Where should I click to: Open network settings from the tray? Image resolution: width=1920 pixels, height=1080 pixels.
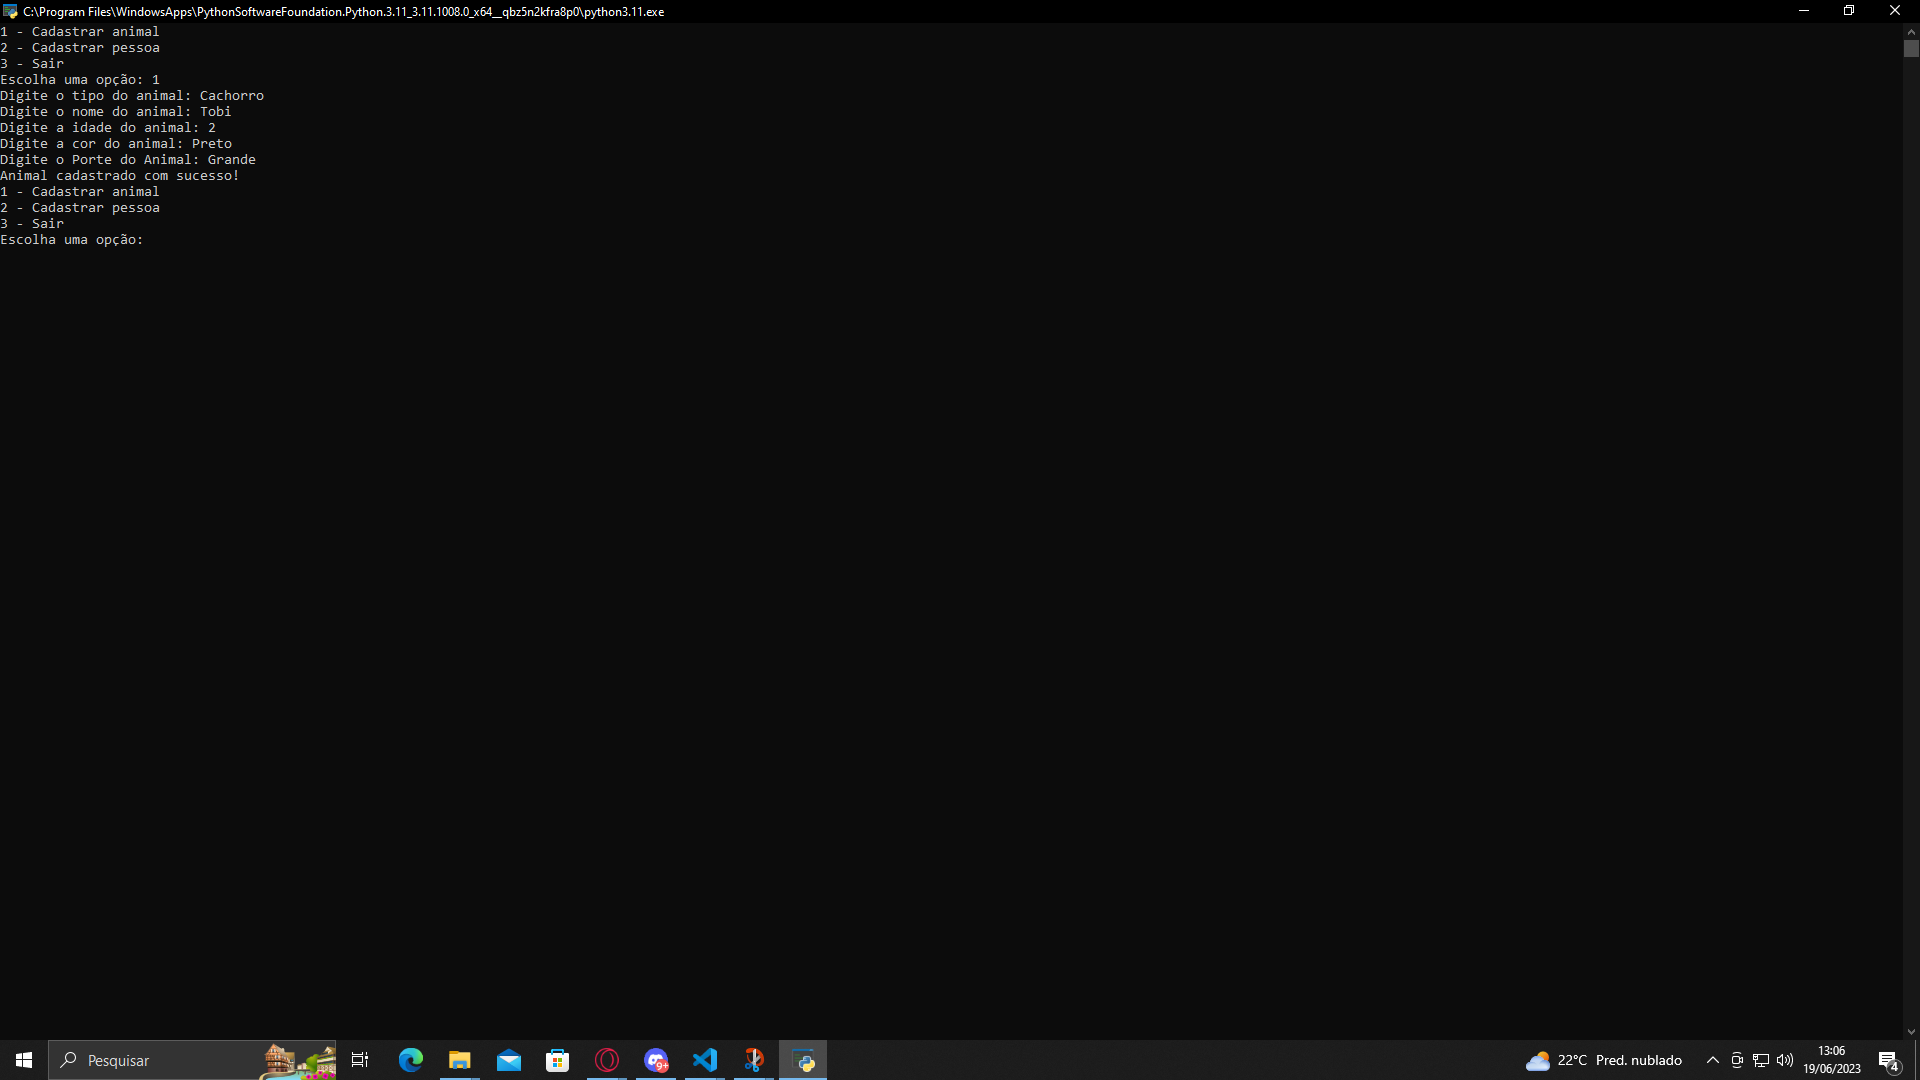pyautogui.click(x=1761, y=1060)
